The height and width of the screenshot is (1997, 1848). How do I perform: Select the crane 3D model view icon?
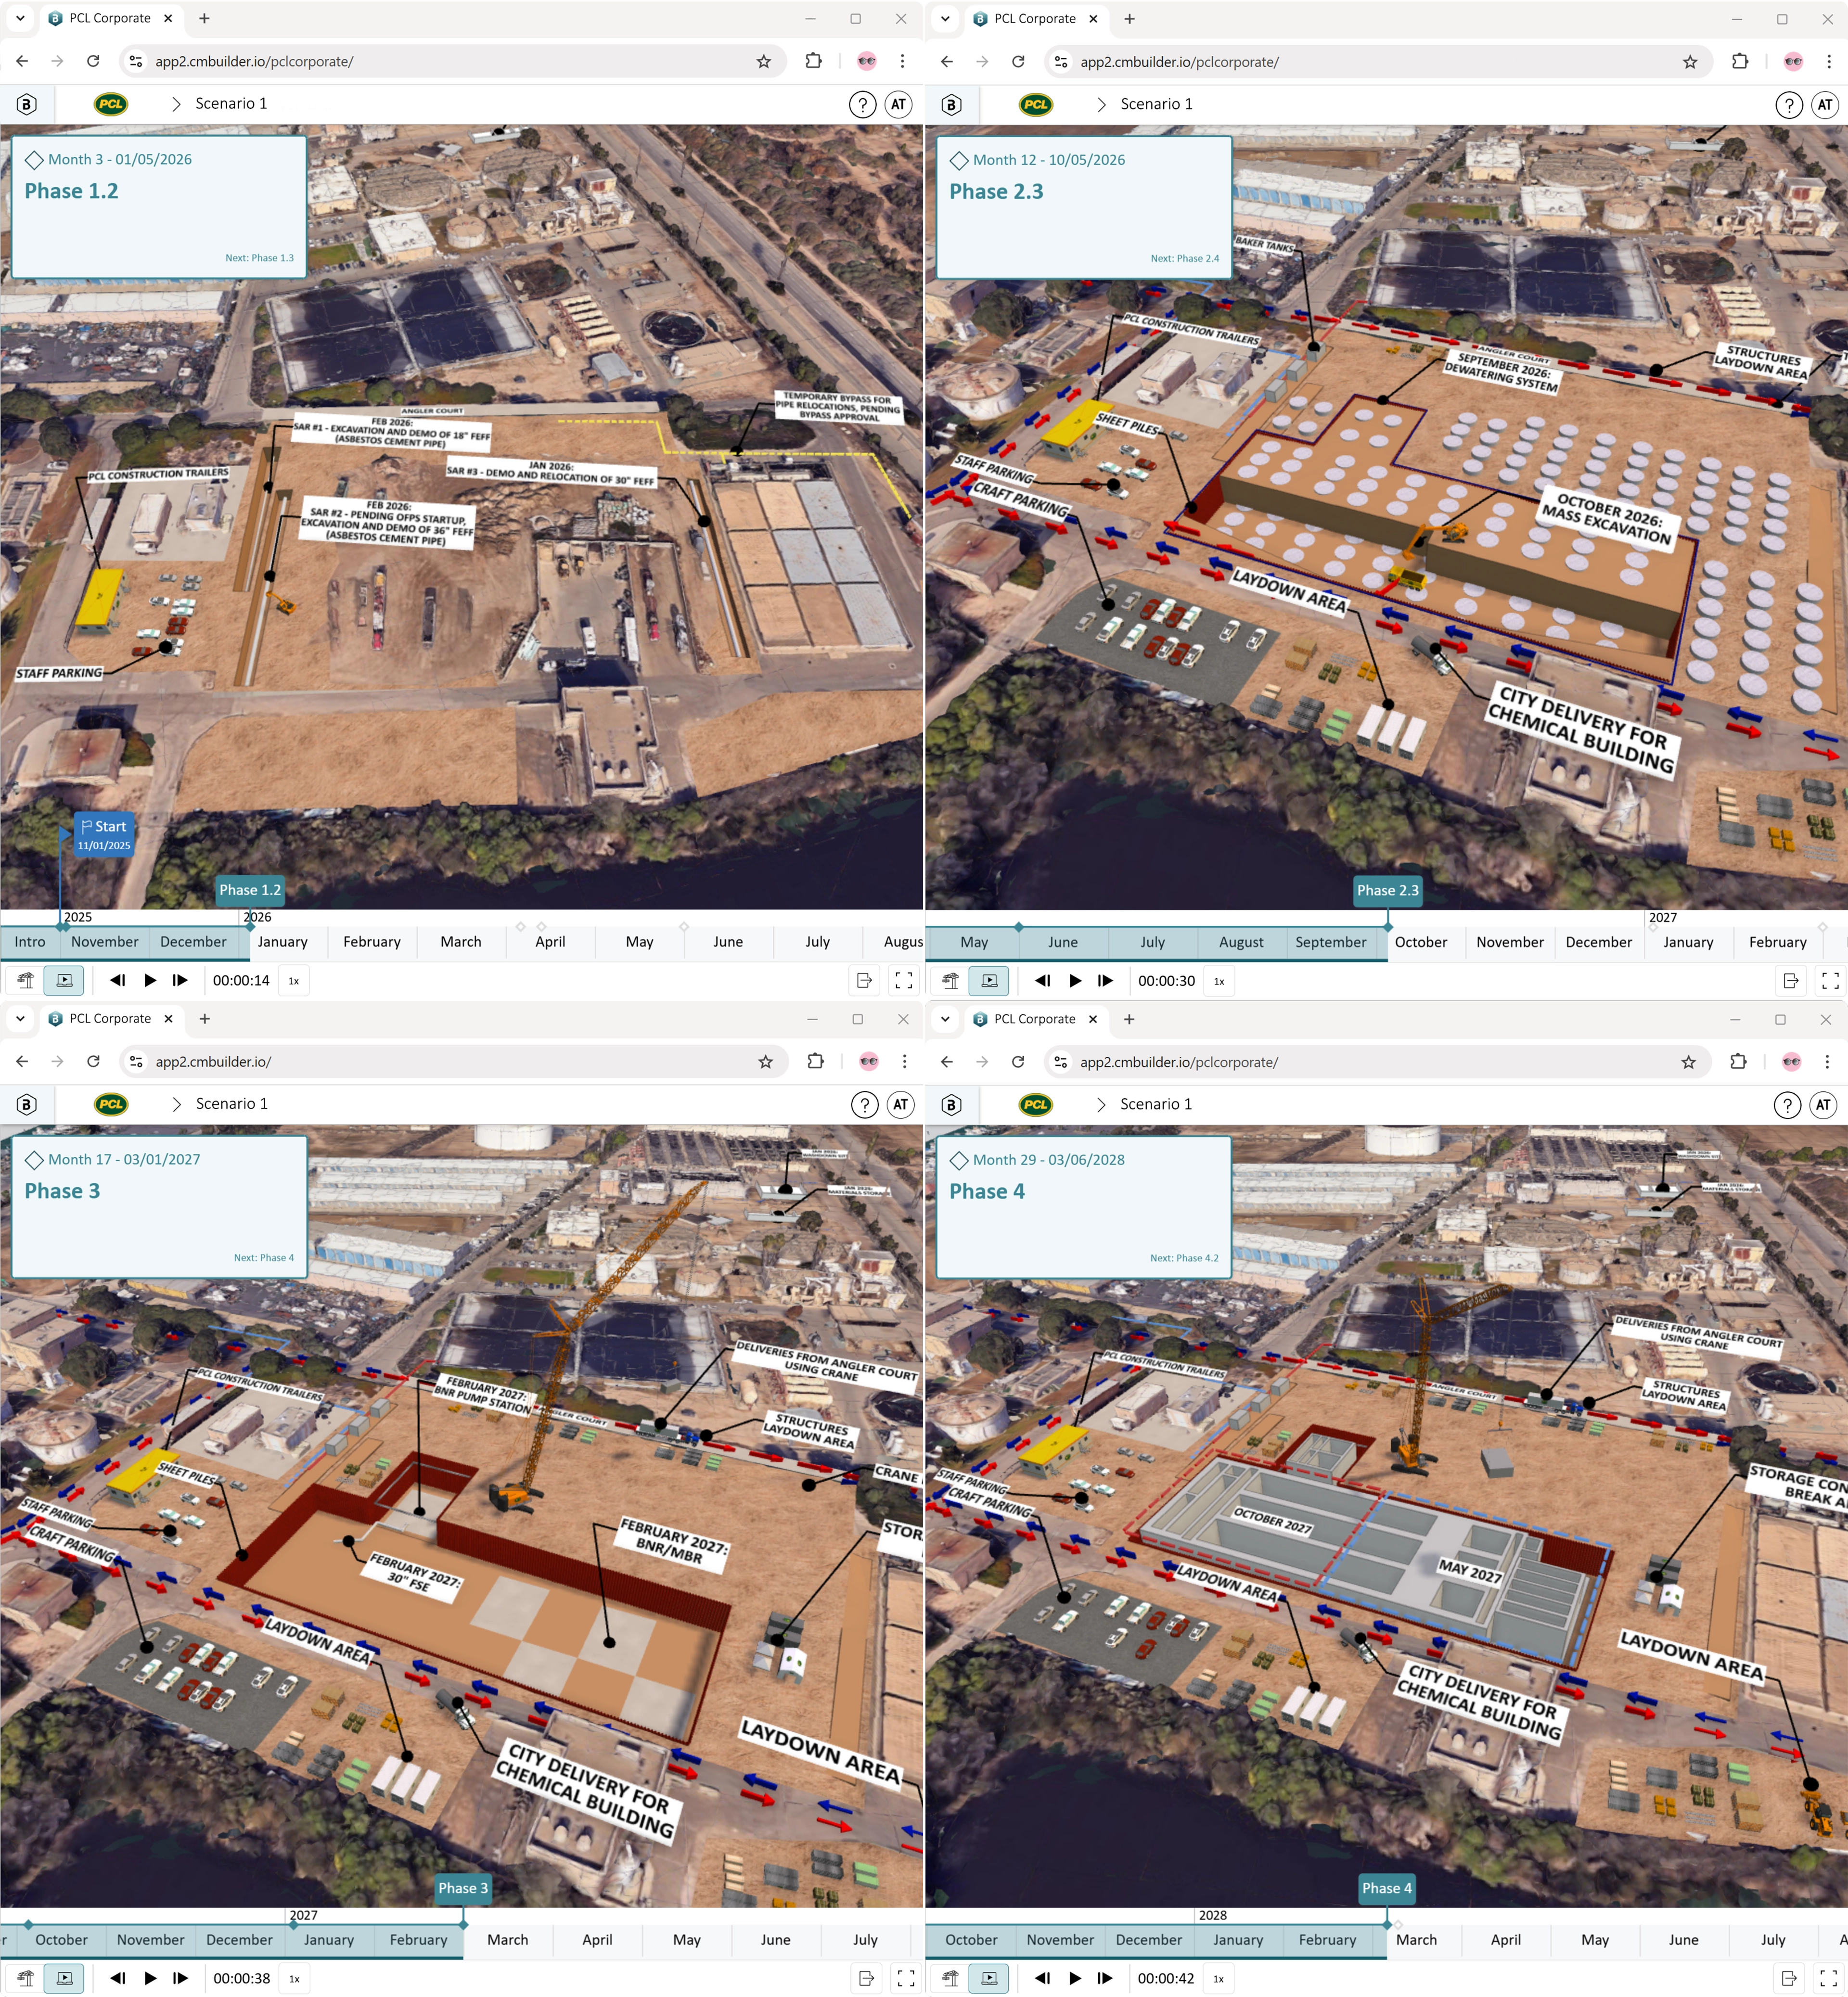tap(27, 980)
